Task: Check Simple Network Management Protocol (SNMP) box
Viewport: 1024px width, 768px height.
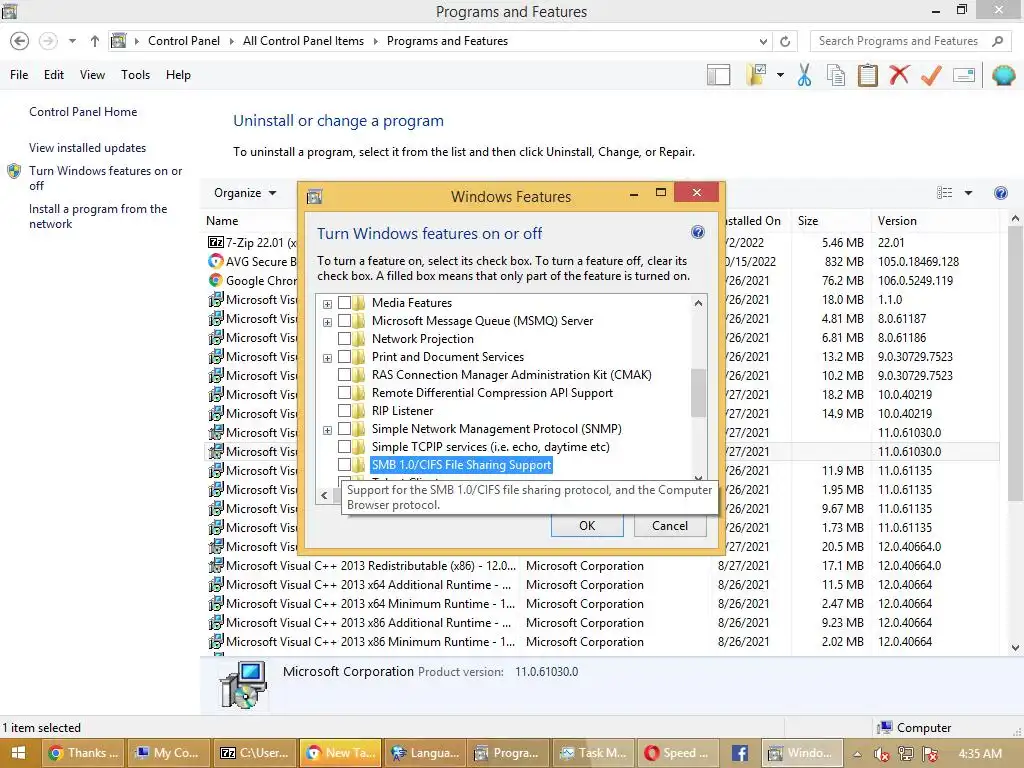Action: (344, 429)
